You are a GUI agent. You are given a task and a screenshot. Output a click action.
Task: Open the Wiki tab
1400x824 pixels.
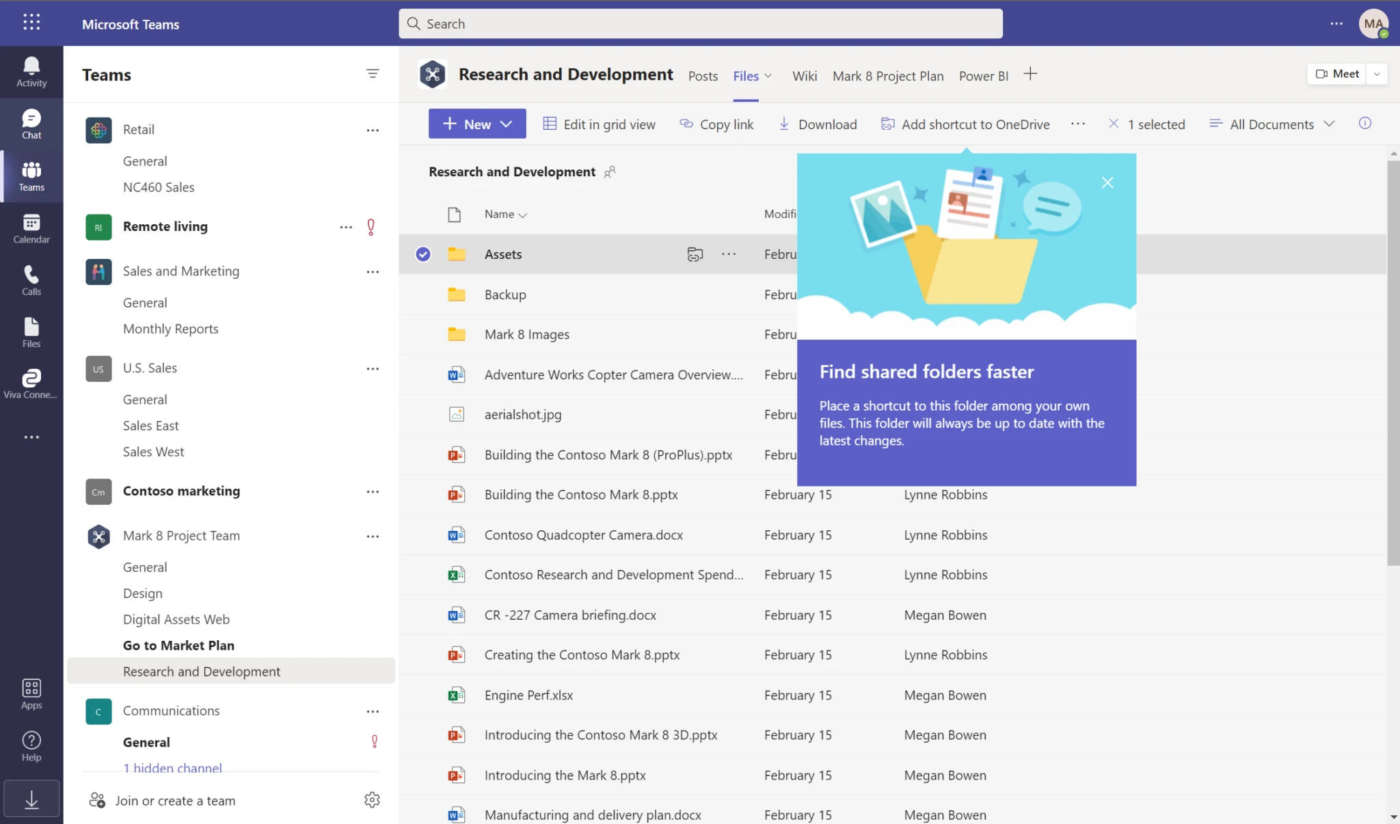pos(804,75)
